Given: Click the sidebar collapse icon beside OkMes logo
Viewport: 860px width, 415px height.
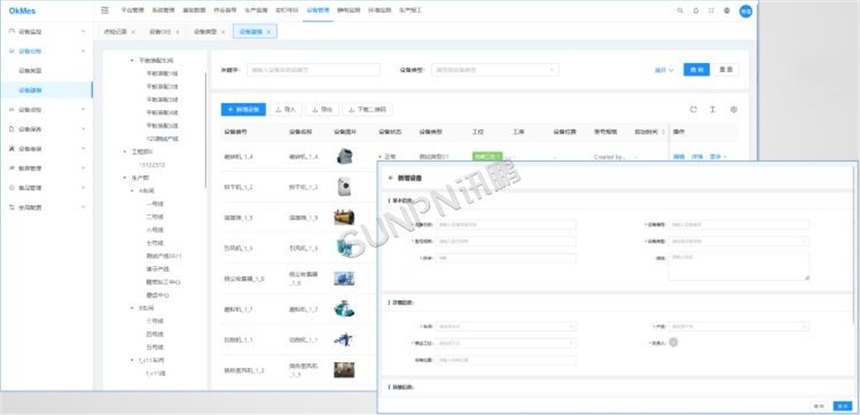Looking at the screenshot, I should pyautogui.click(x=105, y=10).
